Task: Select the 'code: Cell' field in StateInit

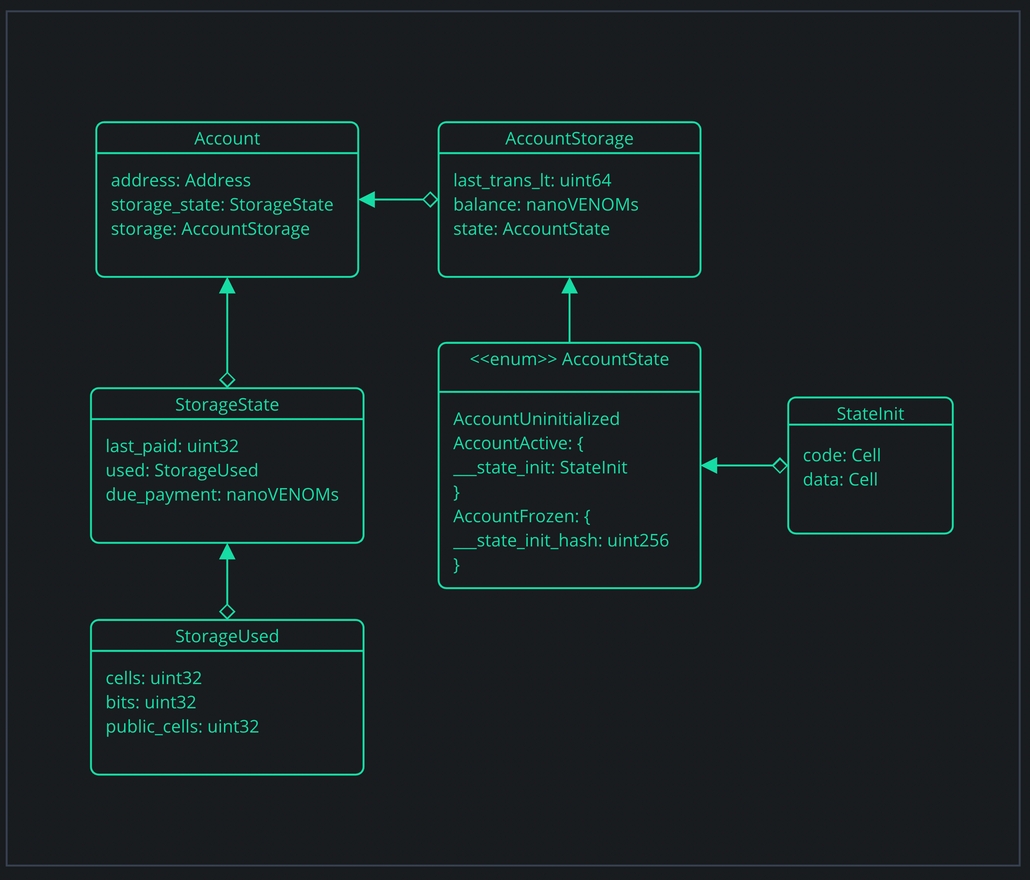Action: [x=842, y=456]
